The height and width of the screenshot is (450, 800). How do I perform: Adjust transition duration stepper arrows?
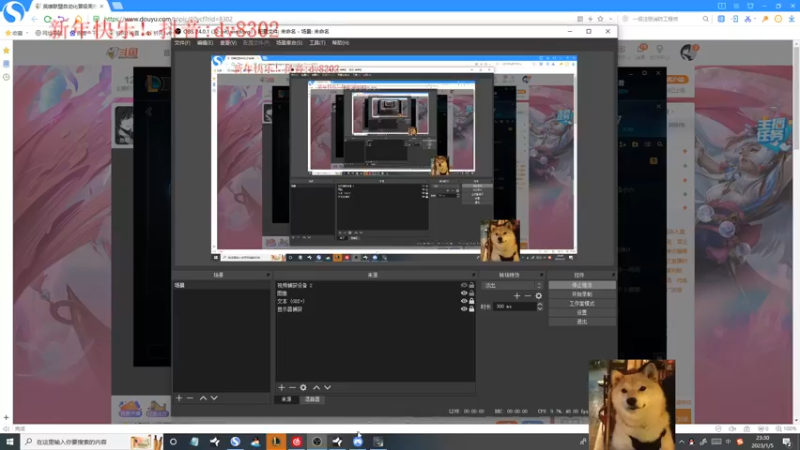point(540,306)
